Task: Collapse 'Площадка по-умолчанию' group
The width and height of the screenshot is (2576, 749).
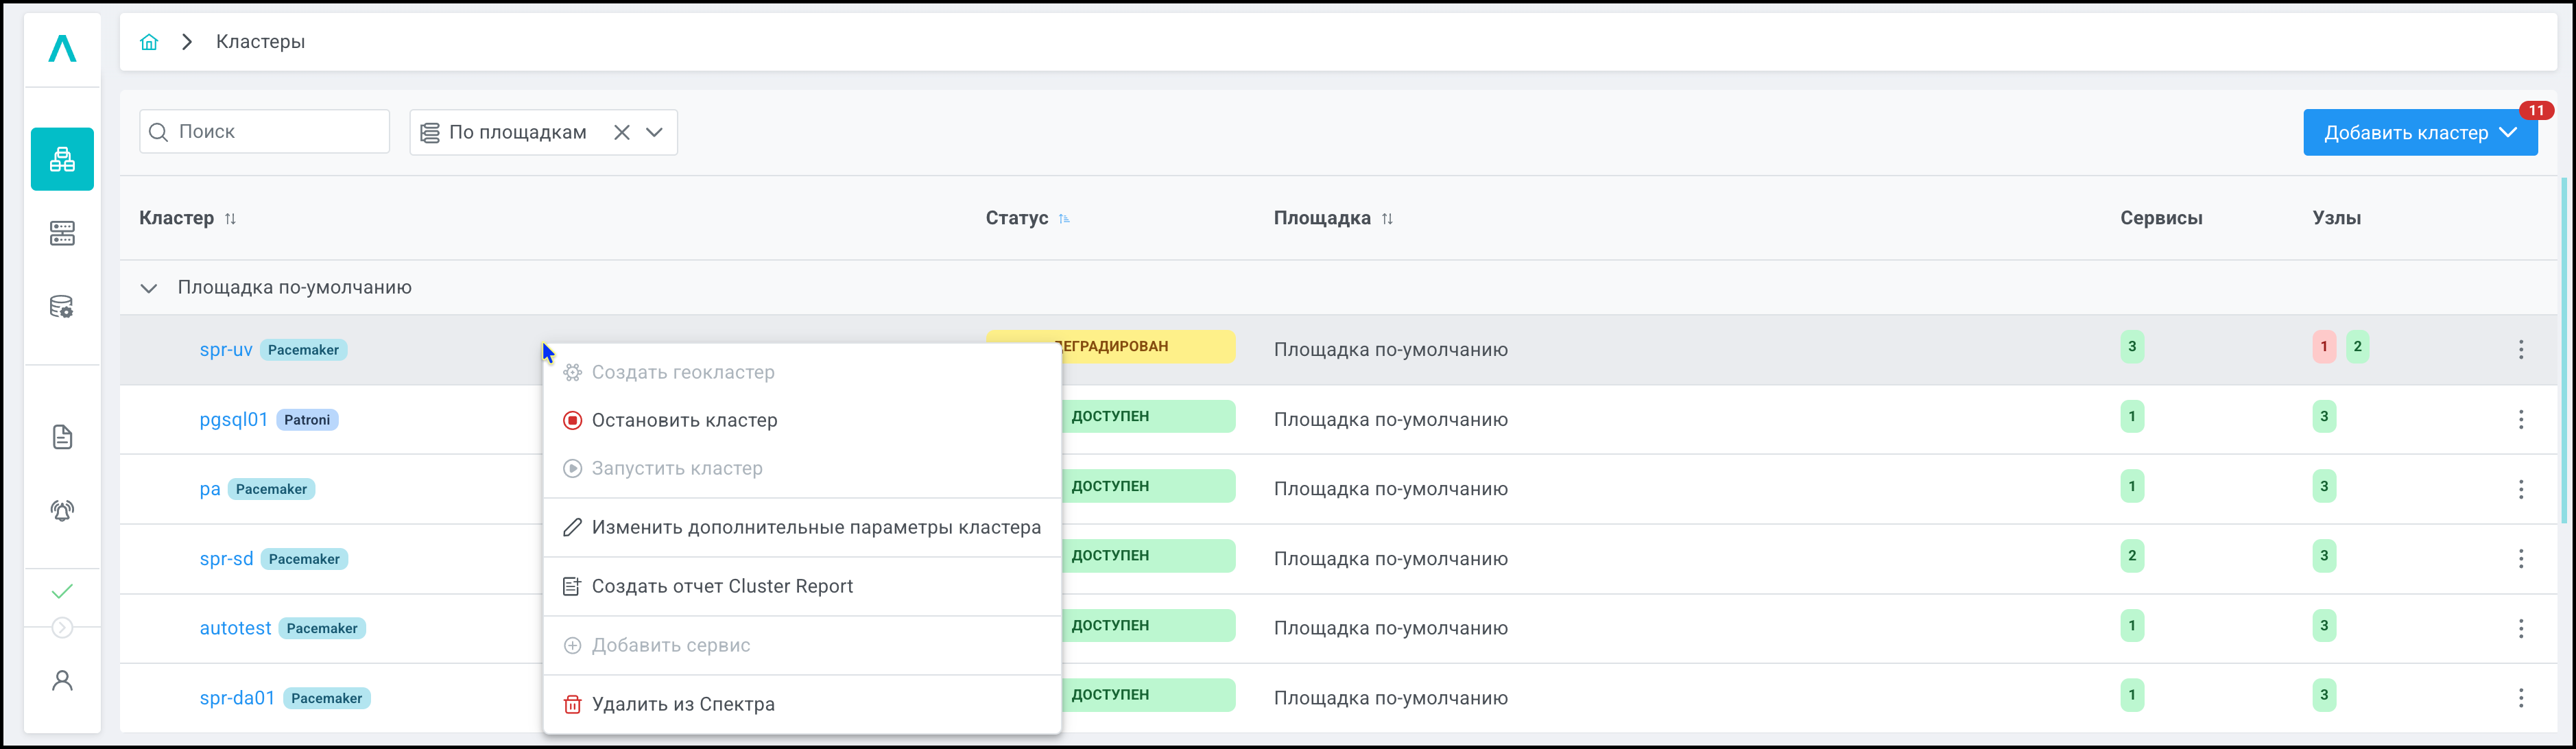Action: 149,288
